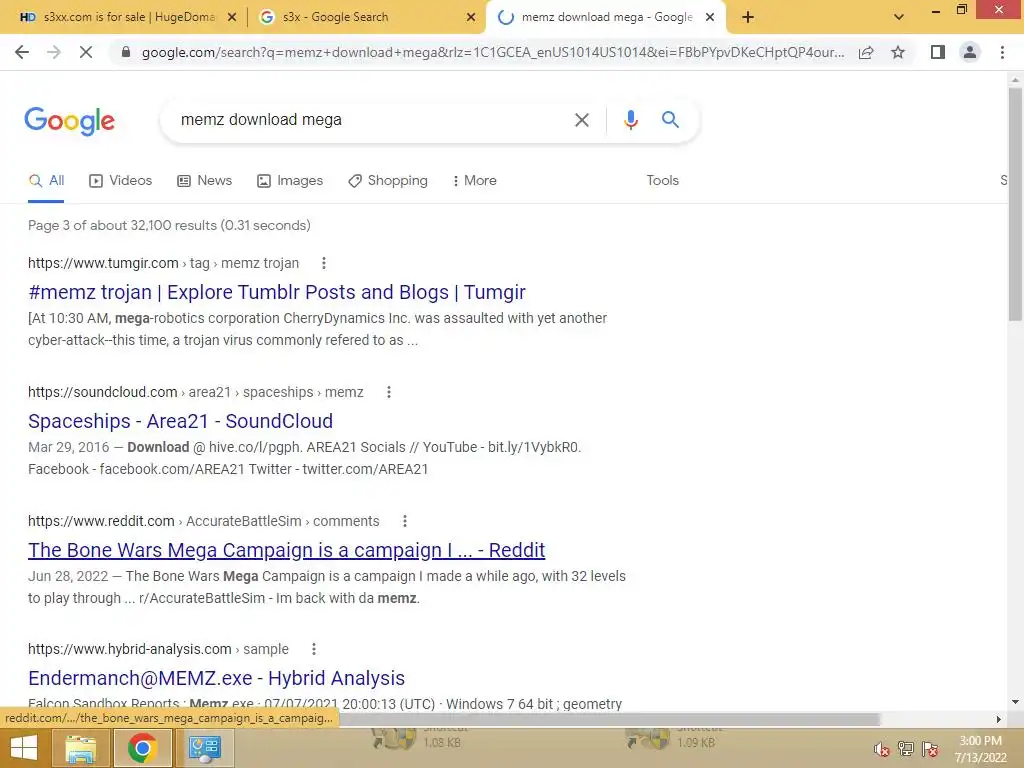Select the Images results filter
The width and height of the screenshot is (1024, 768).
(x=290, y=181)
